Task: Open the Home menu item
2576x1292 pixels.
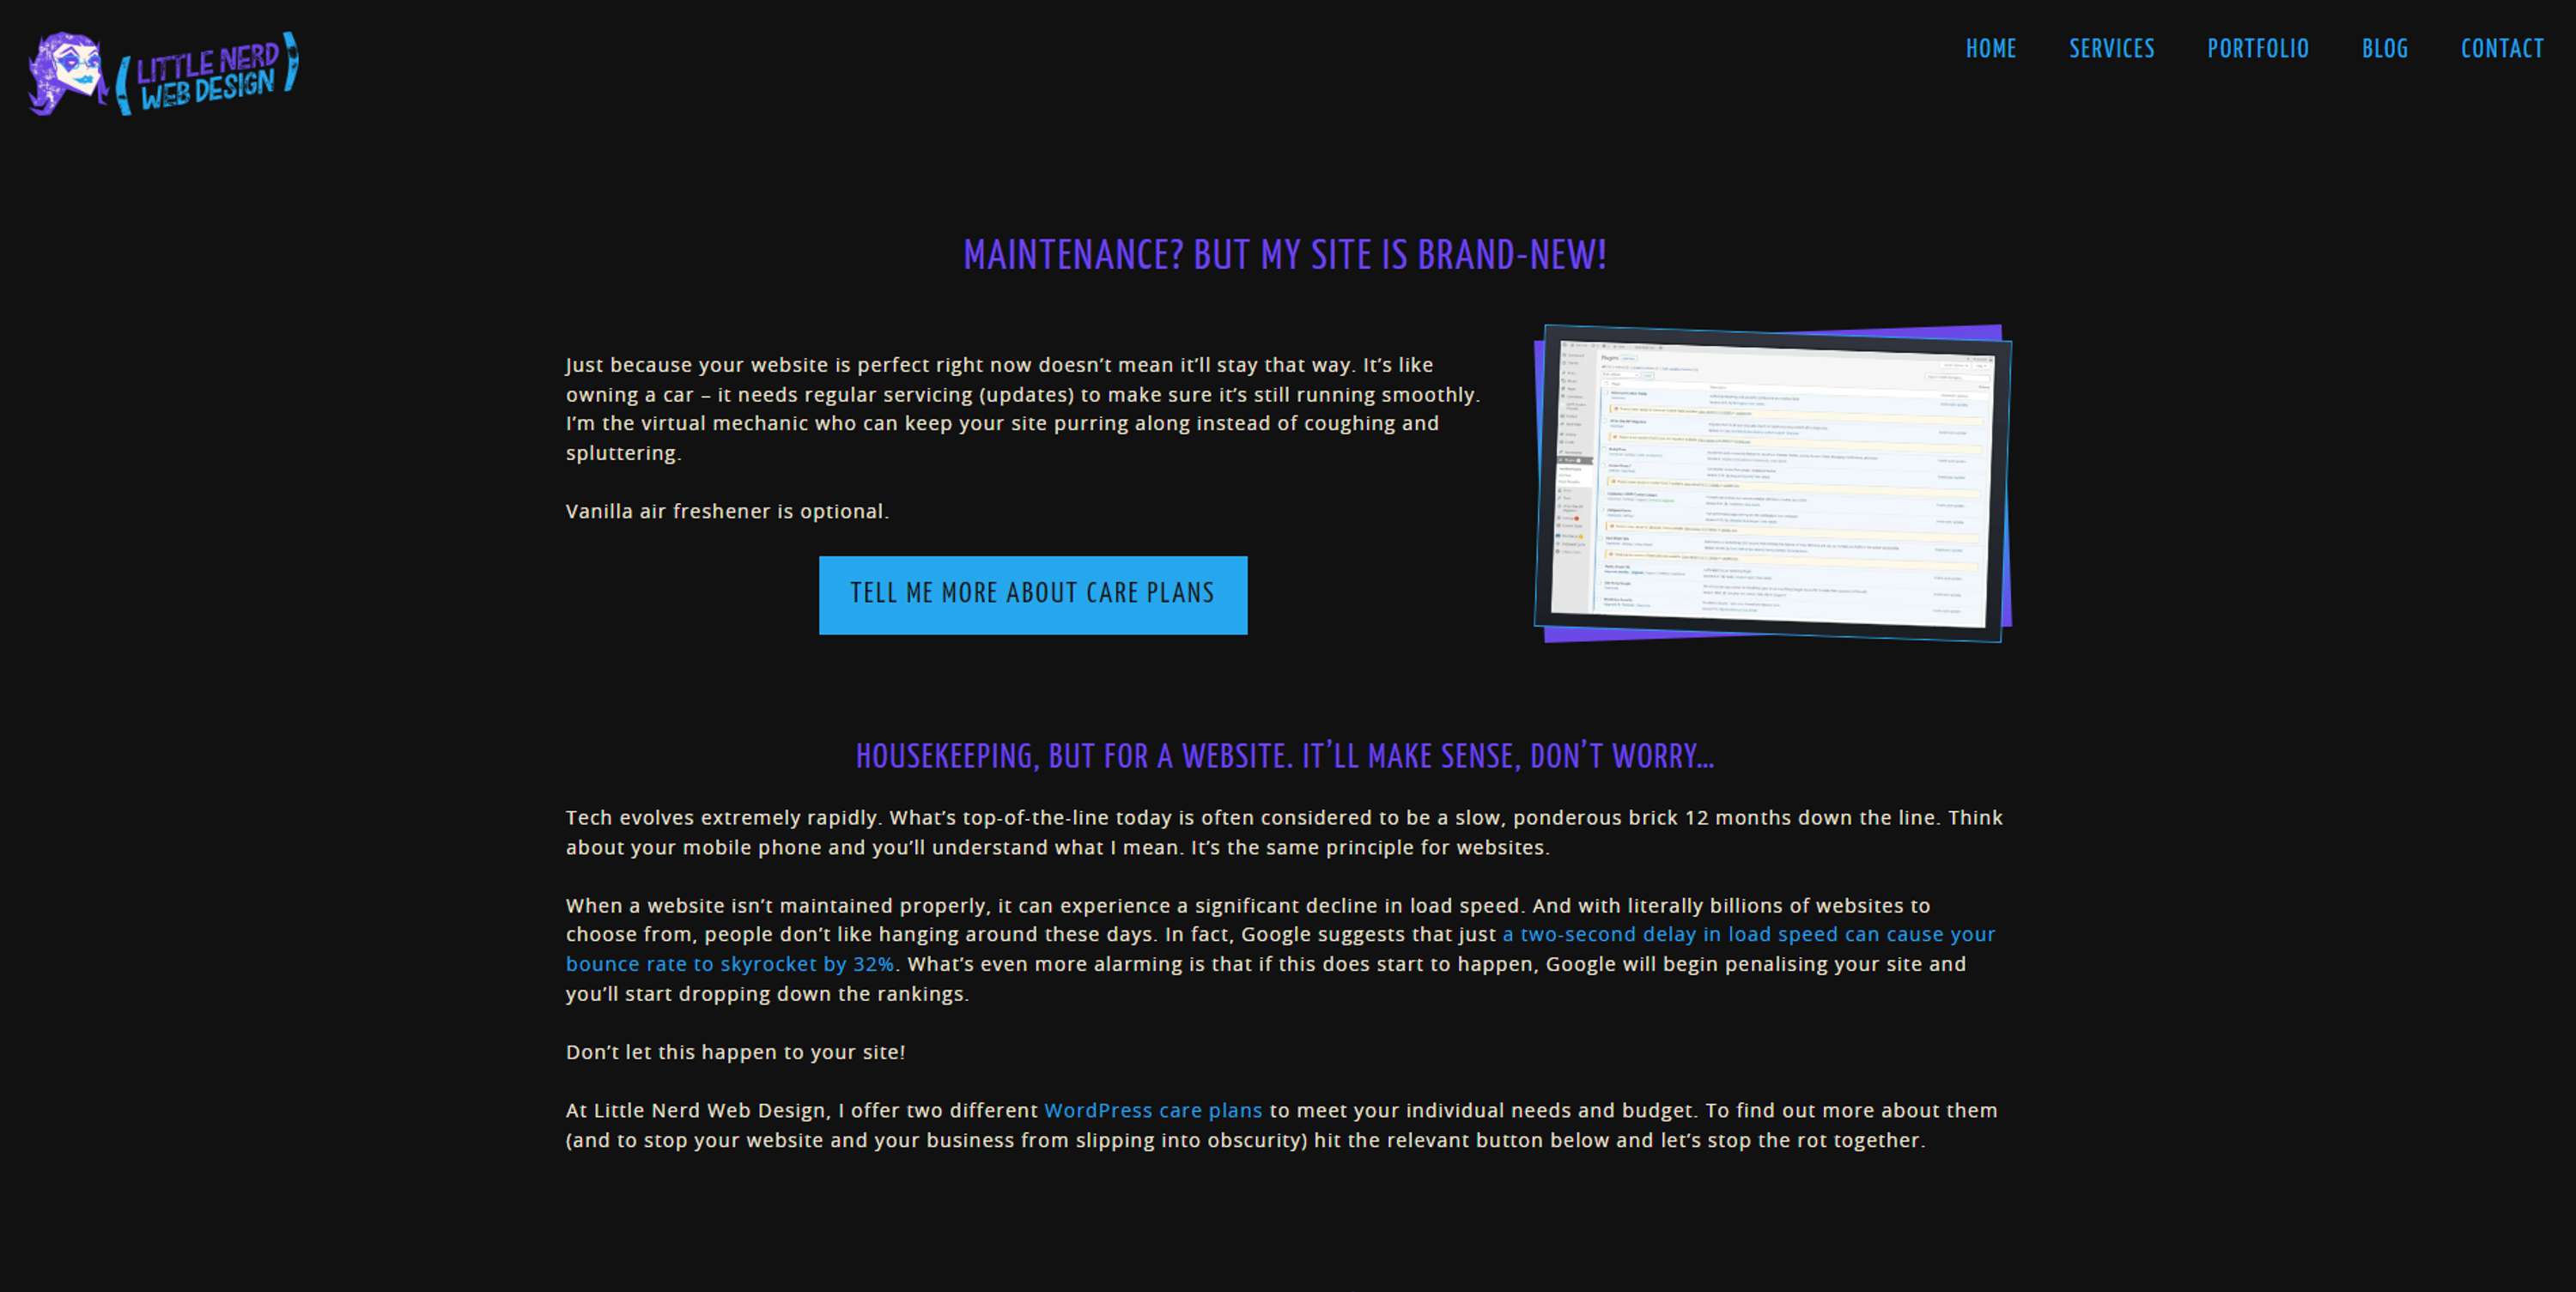Action: point(1990,49)
